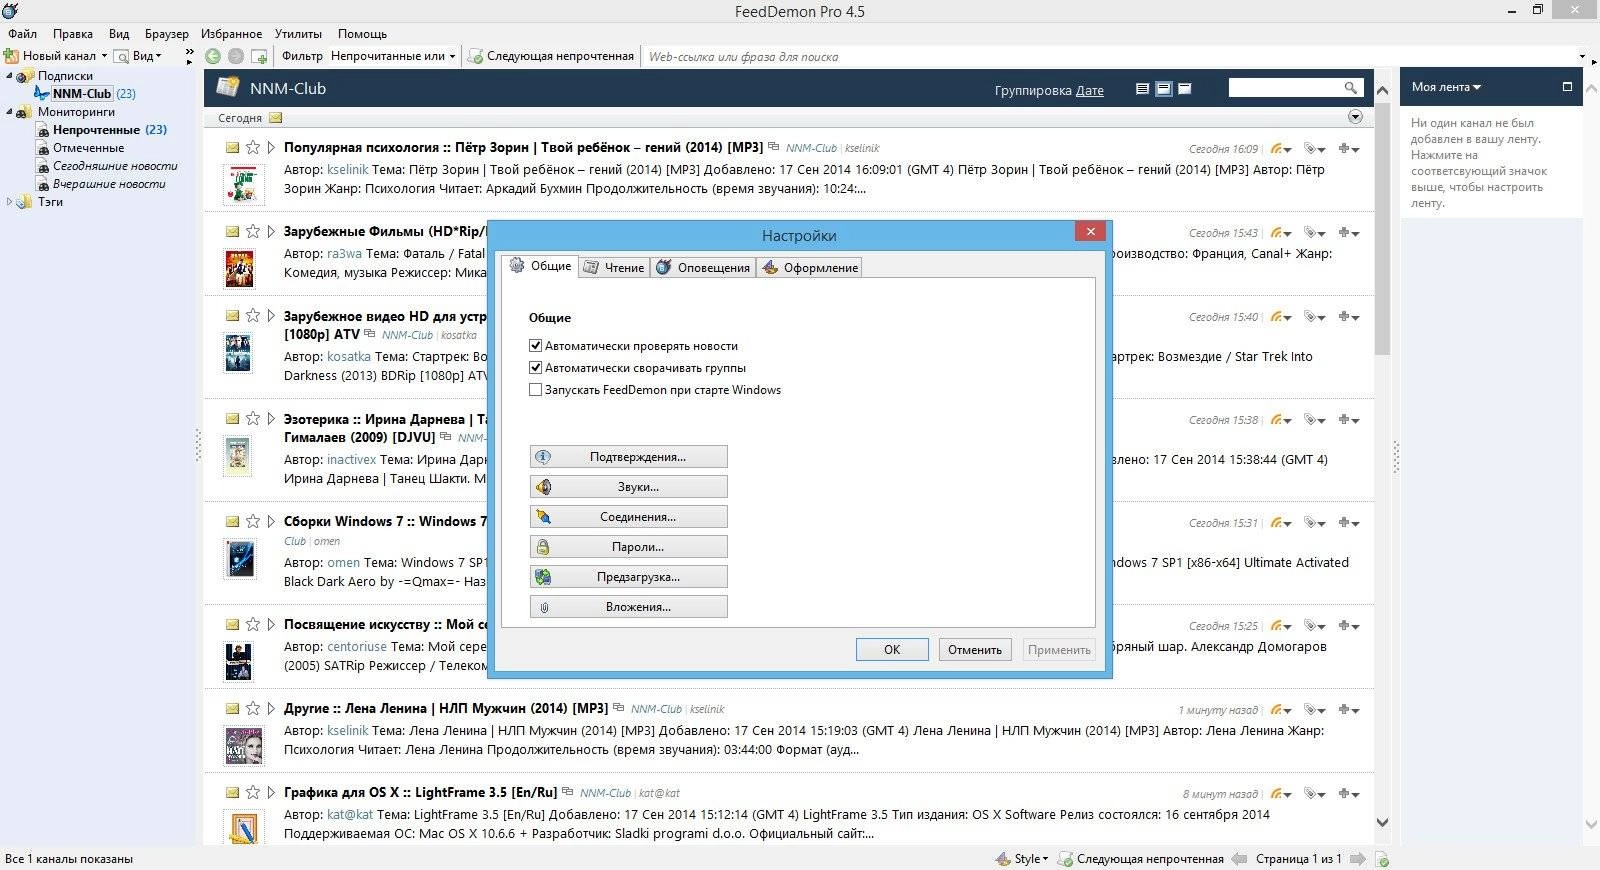Confirm settings with the OK button

pos(892,649)
